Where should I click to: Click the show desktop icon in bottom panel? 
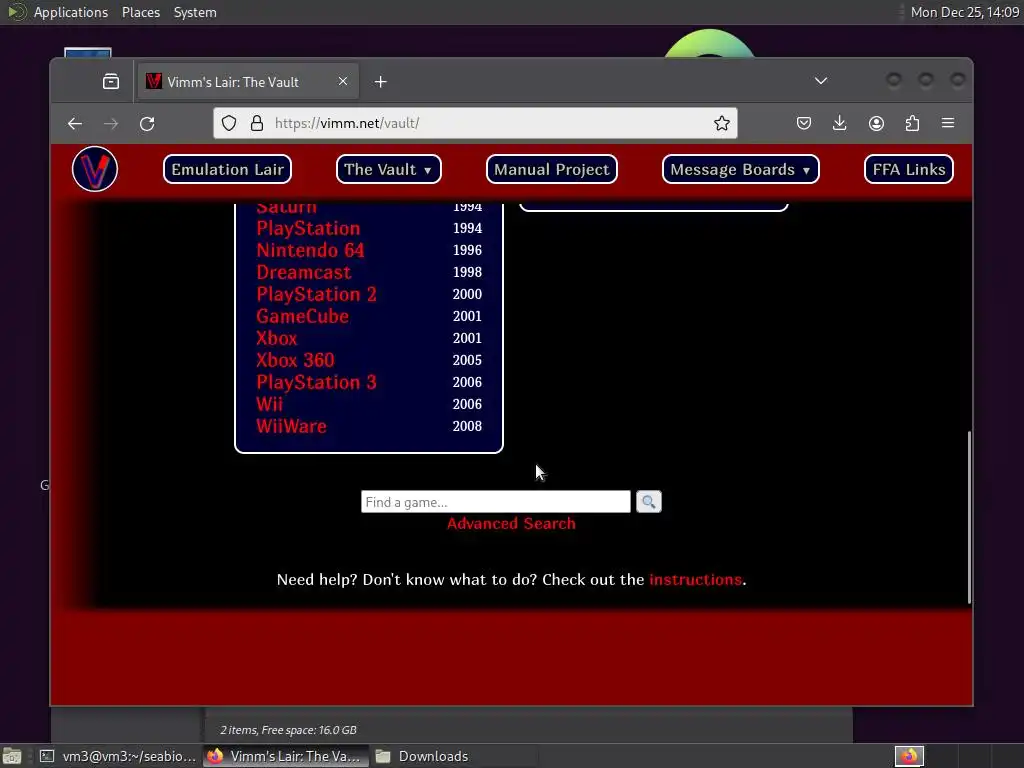(x=12, y=756)
